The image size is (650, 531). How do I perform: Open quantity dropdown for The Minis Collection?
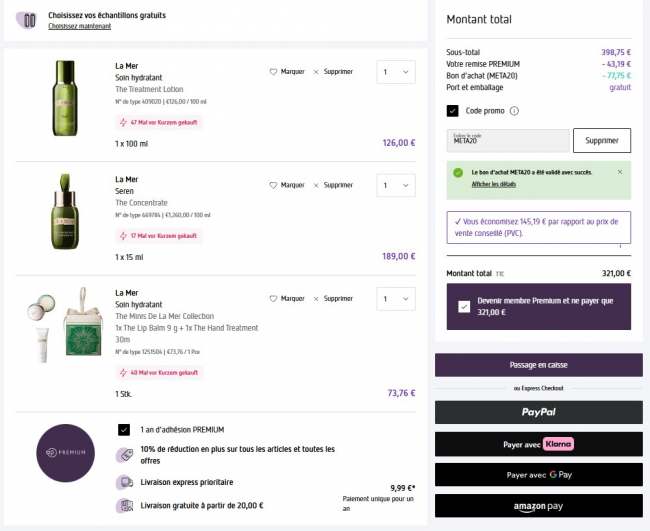point(395,298)
